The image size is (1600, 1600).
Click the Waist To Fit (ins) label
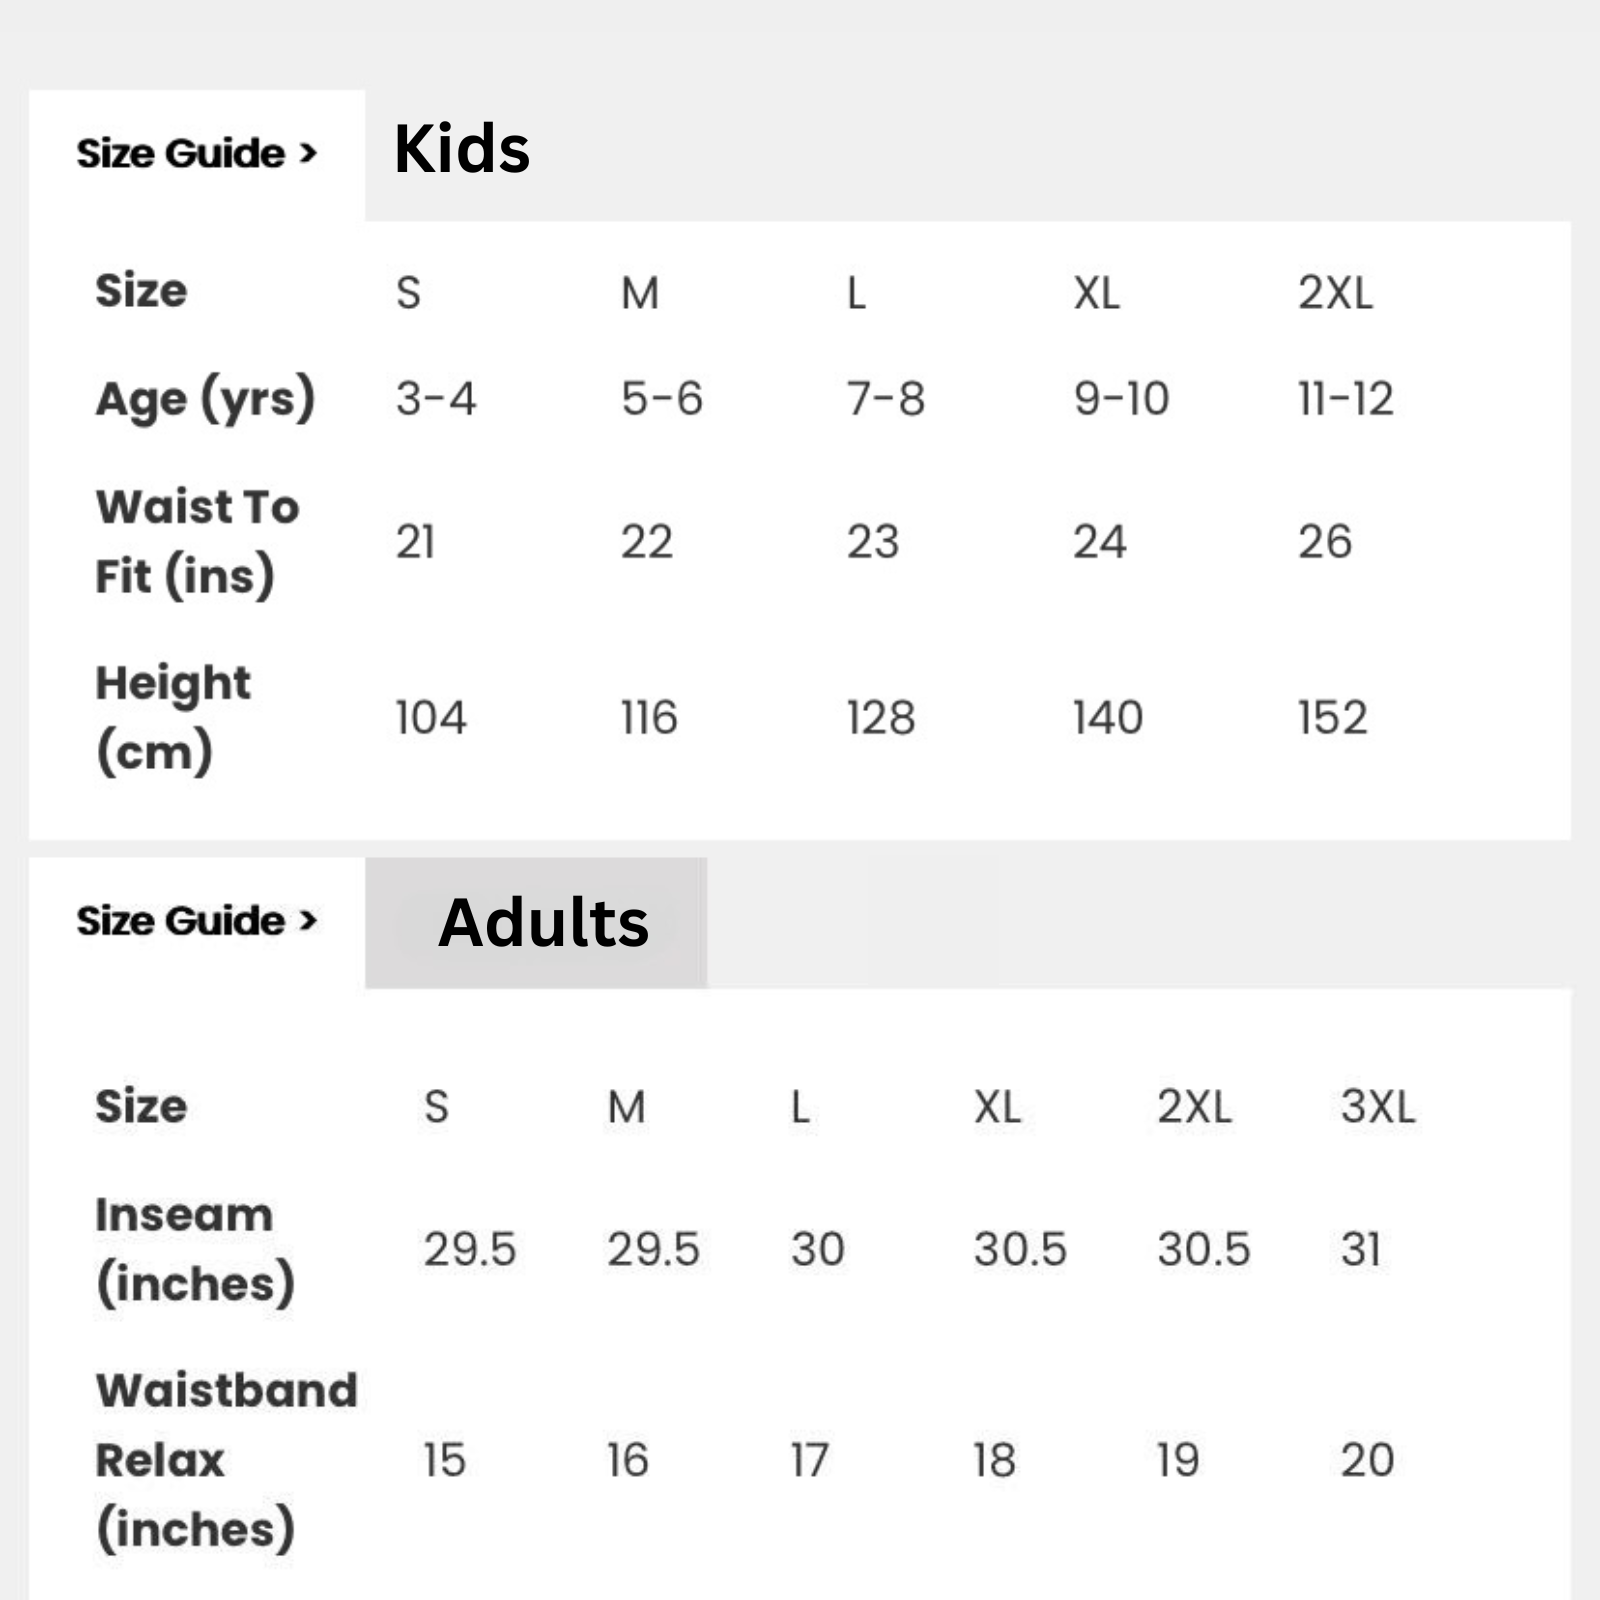197,541
